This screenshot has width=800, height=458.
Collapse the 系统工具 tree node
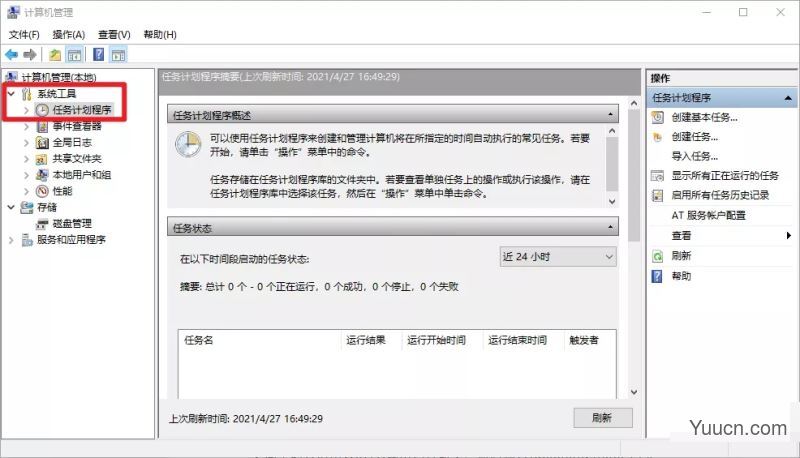pyautogui.click(x=11, y=94)
